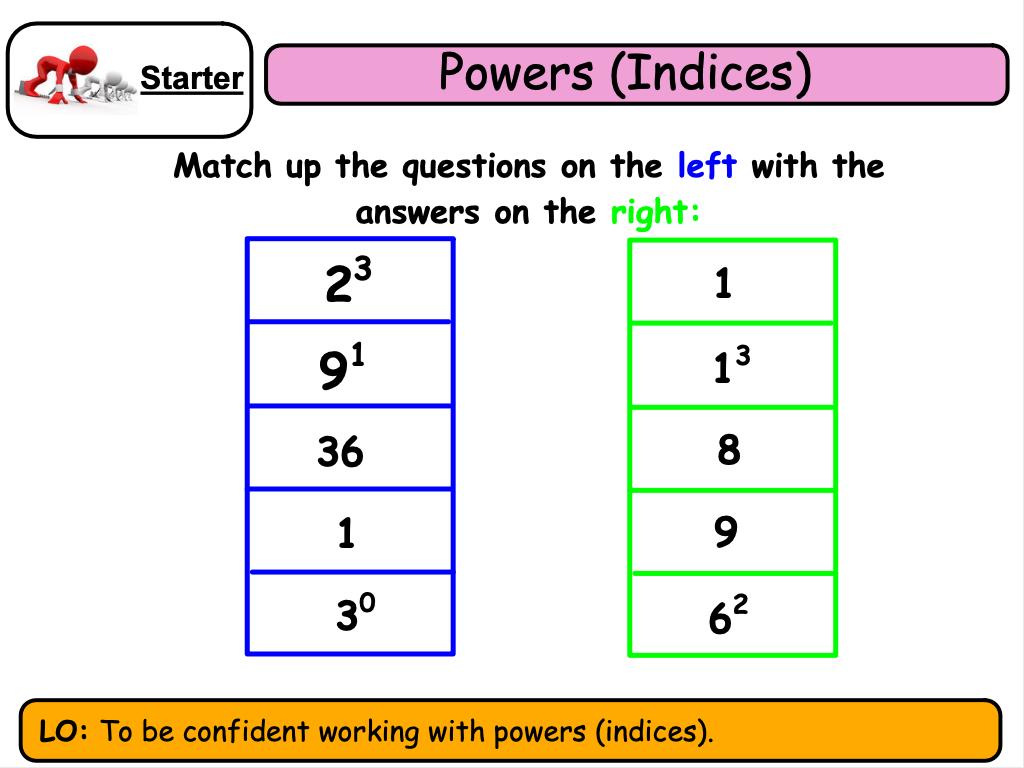
Task: Click the blue word "left"
Action: 707,166
